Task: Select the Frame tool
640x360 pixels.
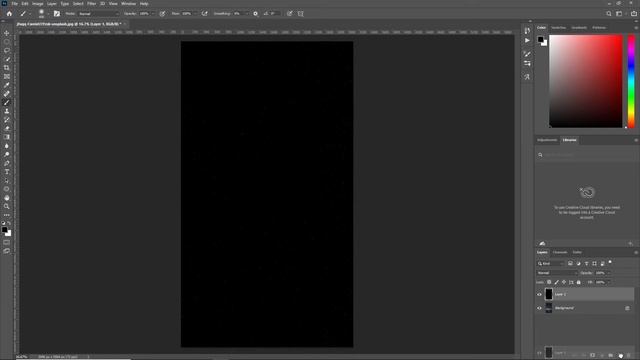Action: [7, 76]
